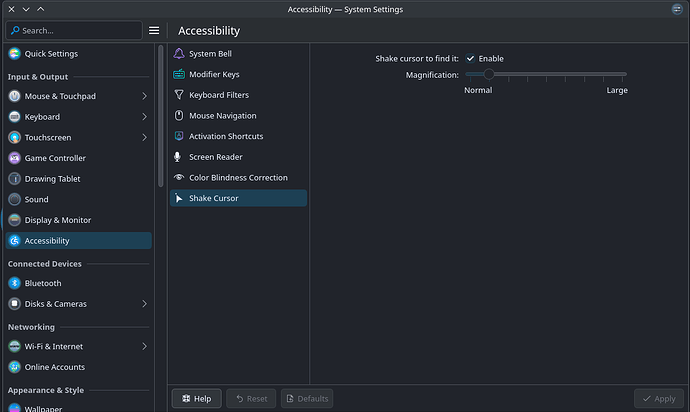Click the Drawing Tablet icon
This screenshot has height=412, width=690.
15,179
